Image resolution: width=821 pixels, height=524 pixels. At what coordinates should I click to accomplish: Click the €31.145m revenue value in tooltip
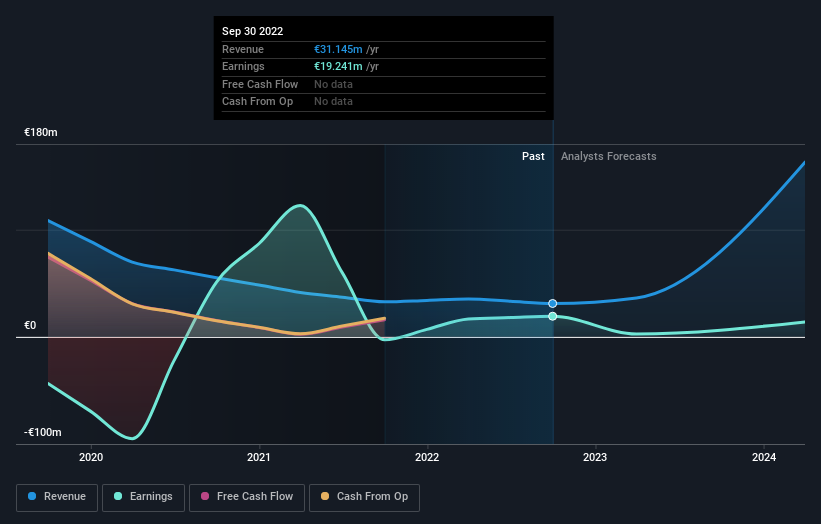pos(338,49)
